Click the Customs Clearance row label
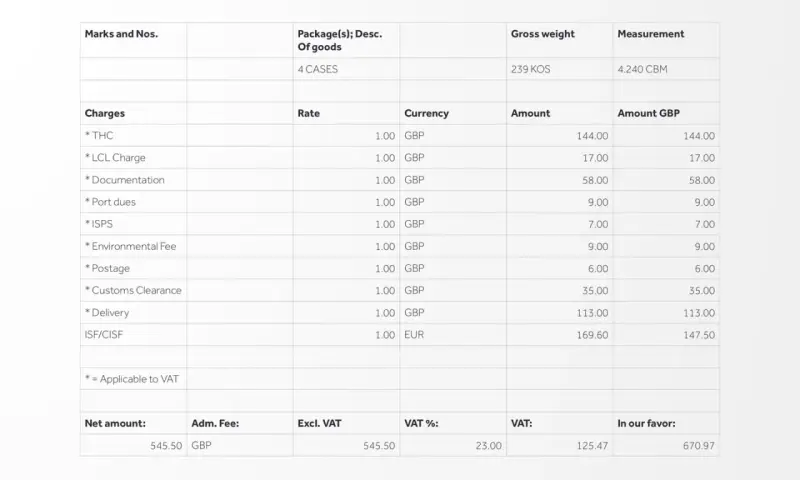 pos(133,290)
